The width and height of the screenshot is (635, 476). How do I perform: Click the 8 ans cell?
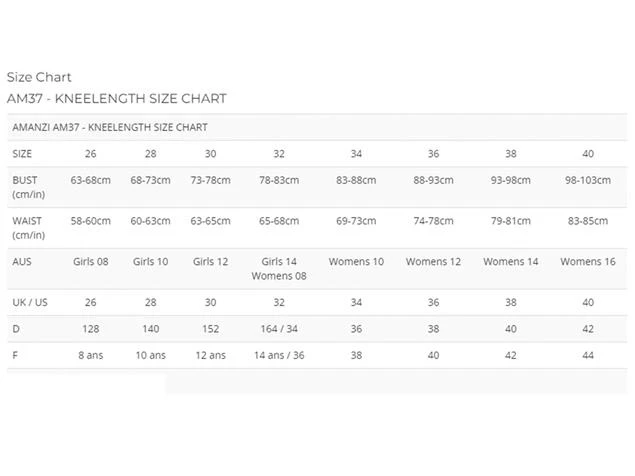tap(90, 355)
